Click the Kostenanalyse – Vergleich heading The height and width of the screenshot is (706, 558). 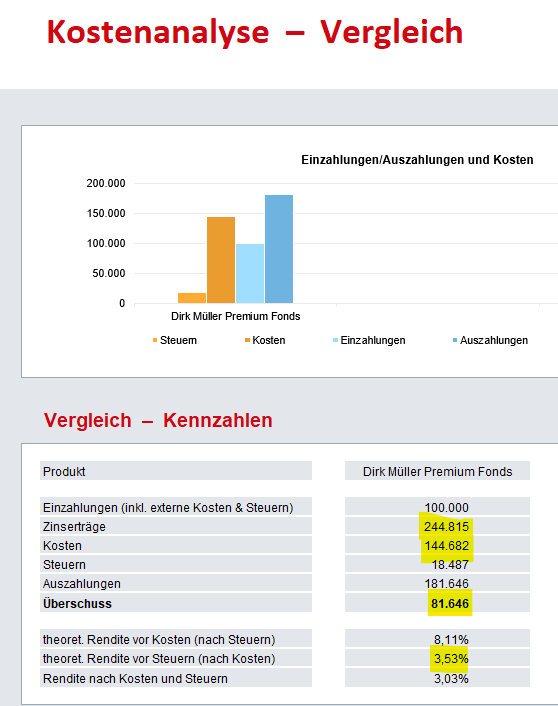(255, 32)
